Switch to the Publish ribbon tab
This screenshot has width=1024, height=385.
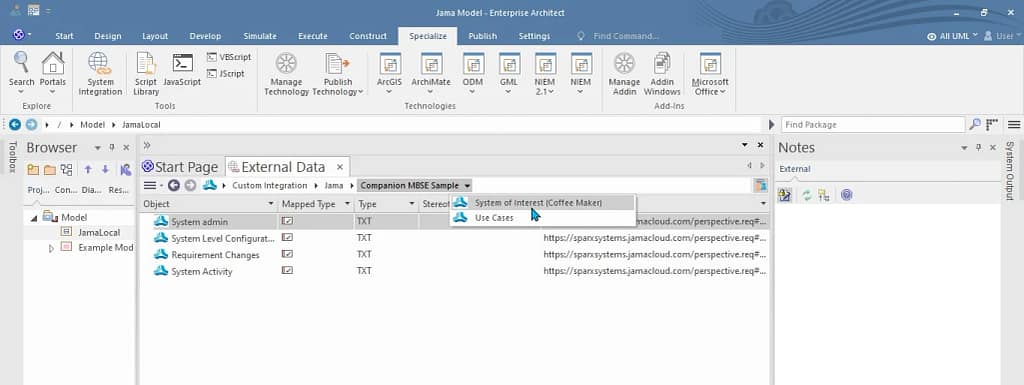tap(483, 36)
